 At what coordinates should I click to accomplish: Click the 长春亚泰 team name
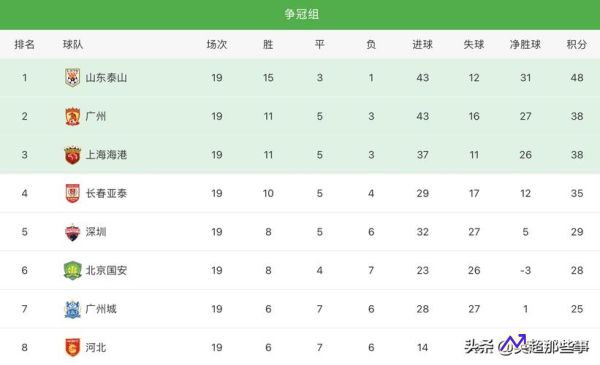[106, 193]
